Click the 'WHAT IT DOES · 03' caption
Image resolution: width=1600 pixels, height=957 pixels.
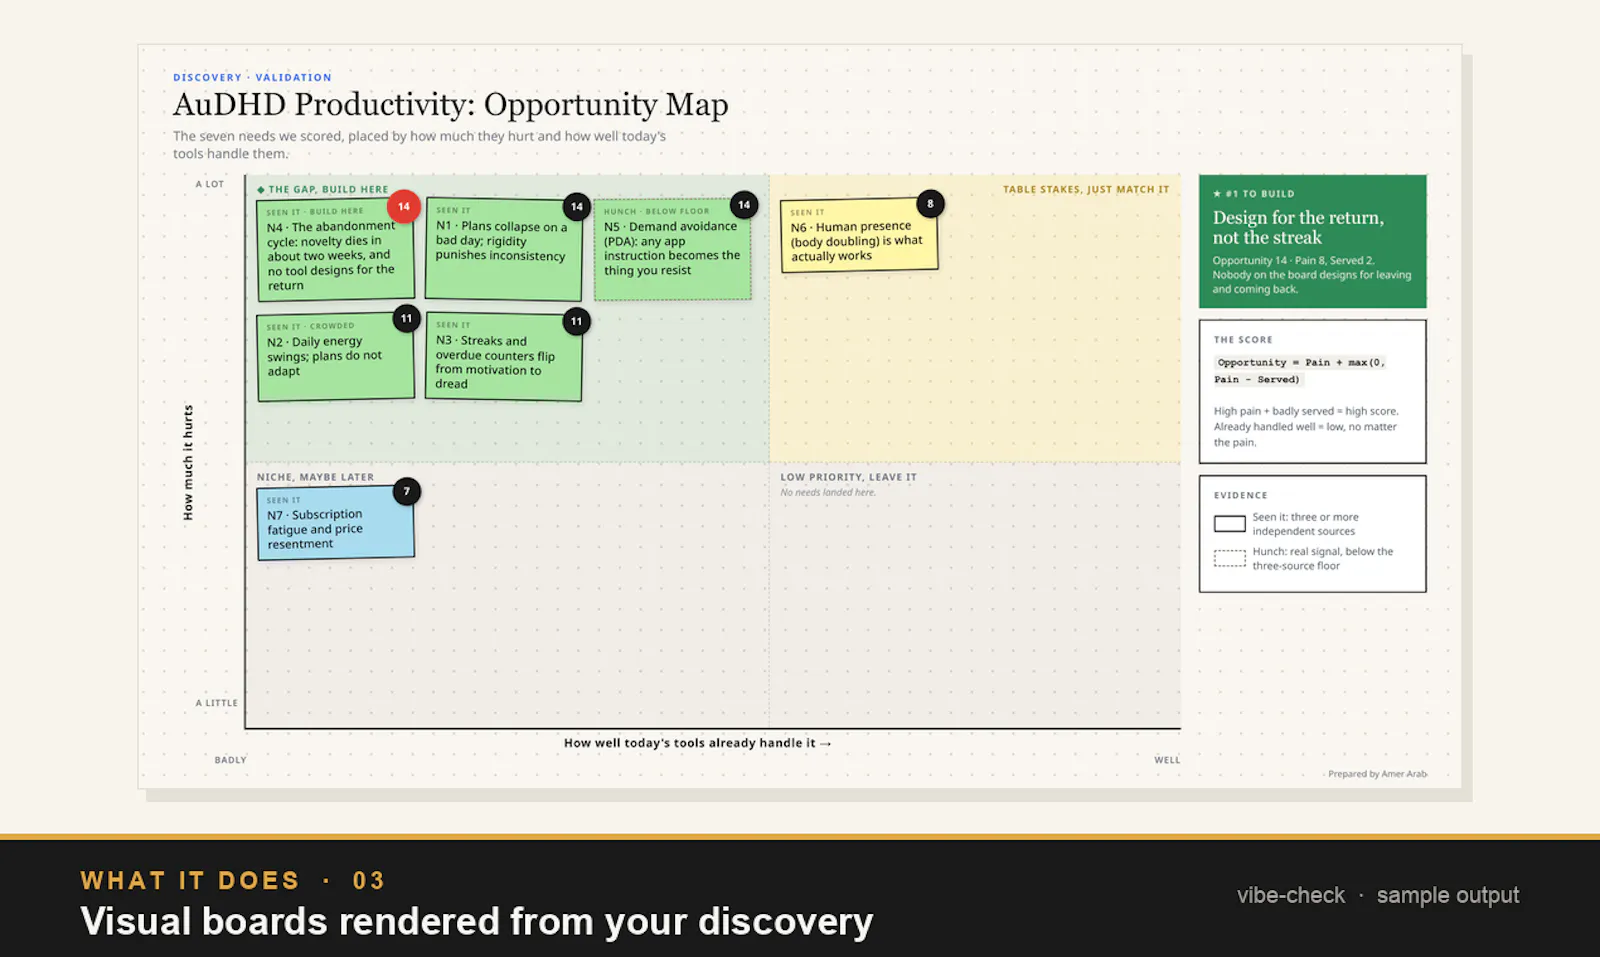(232, 881)
